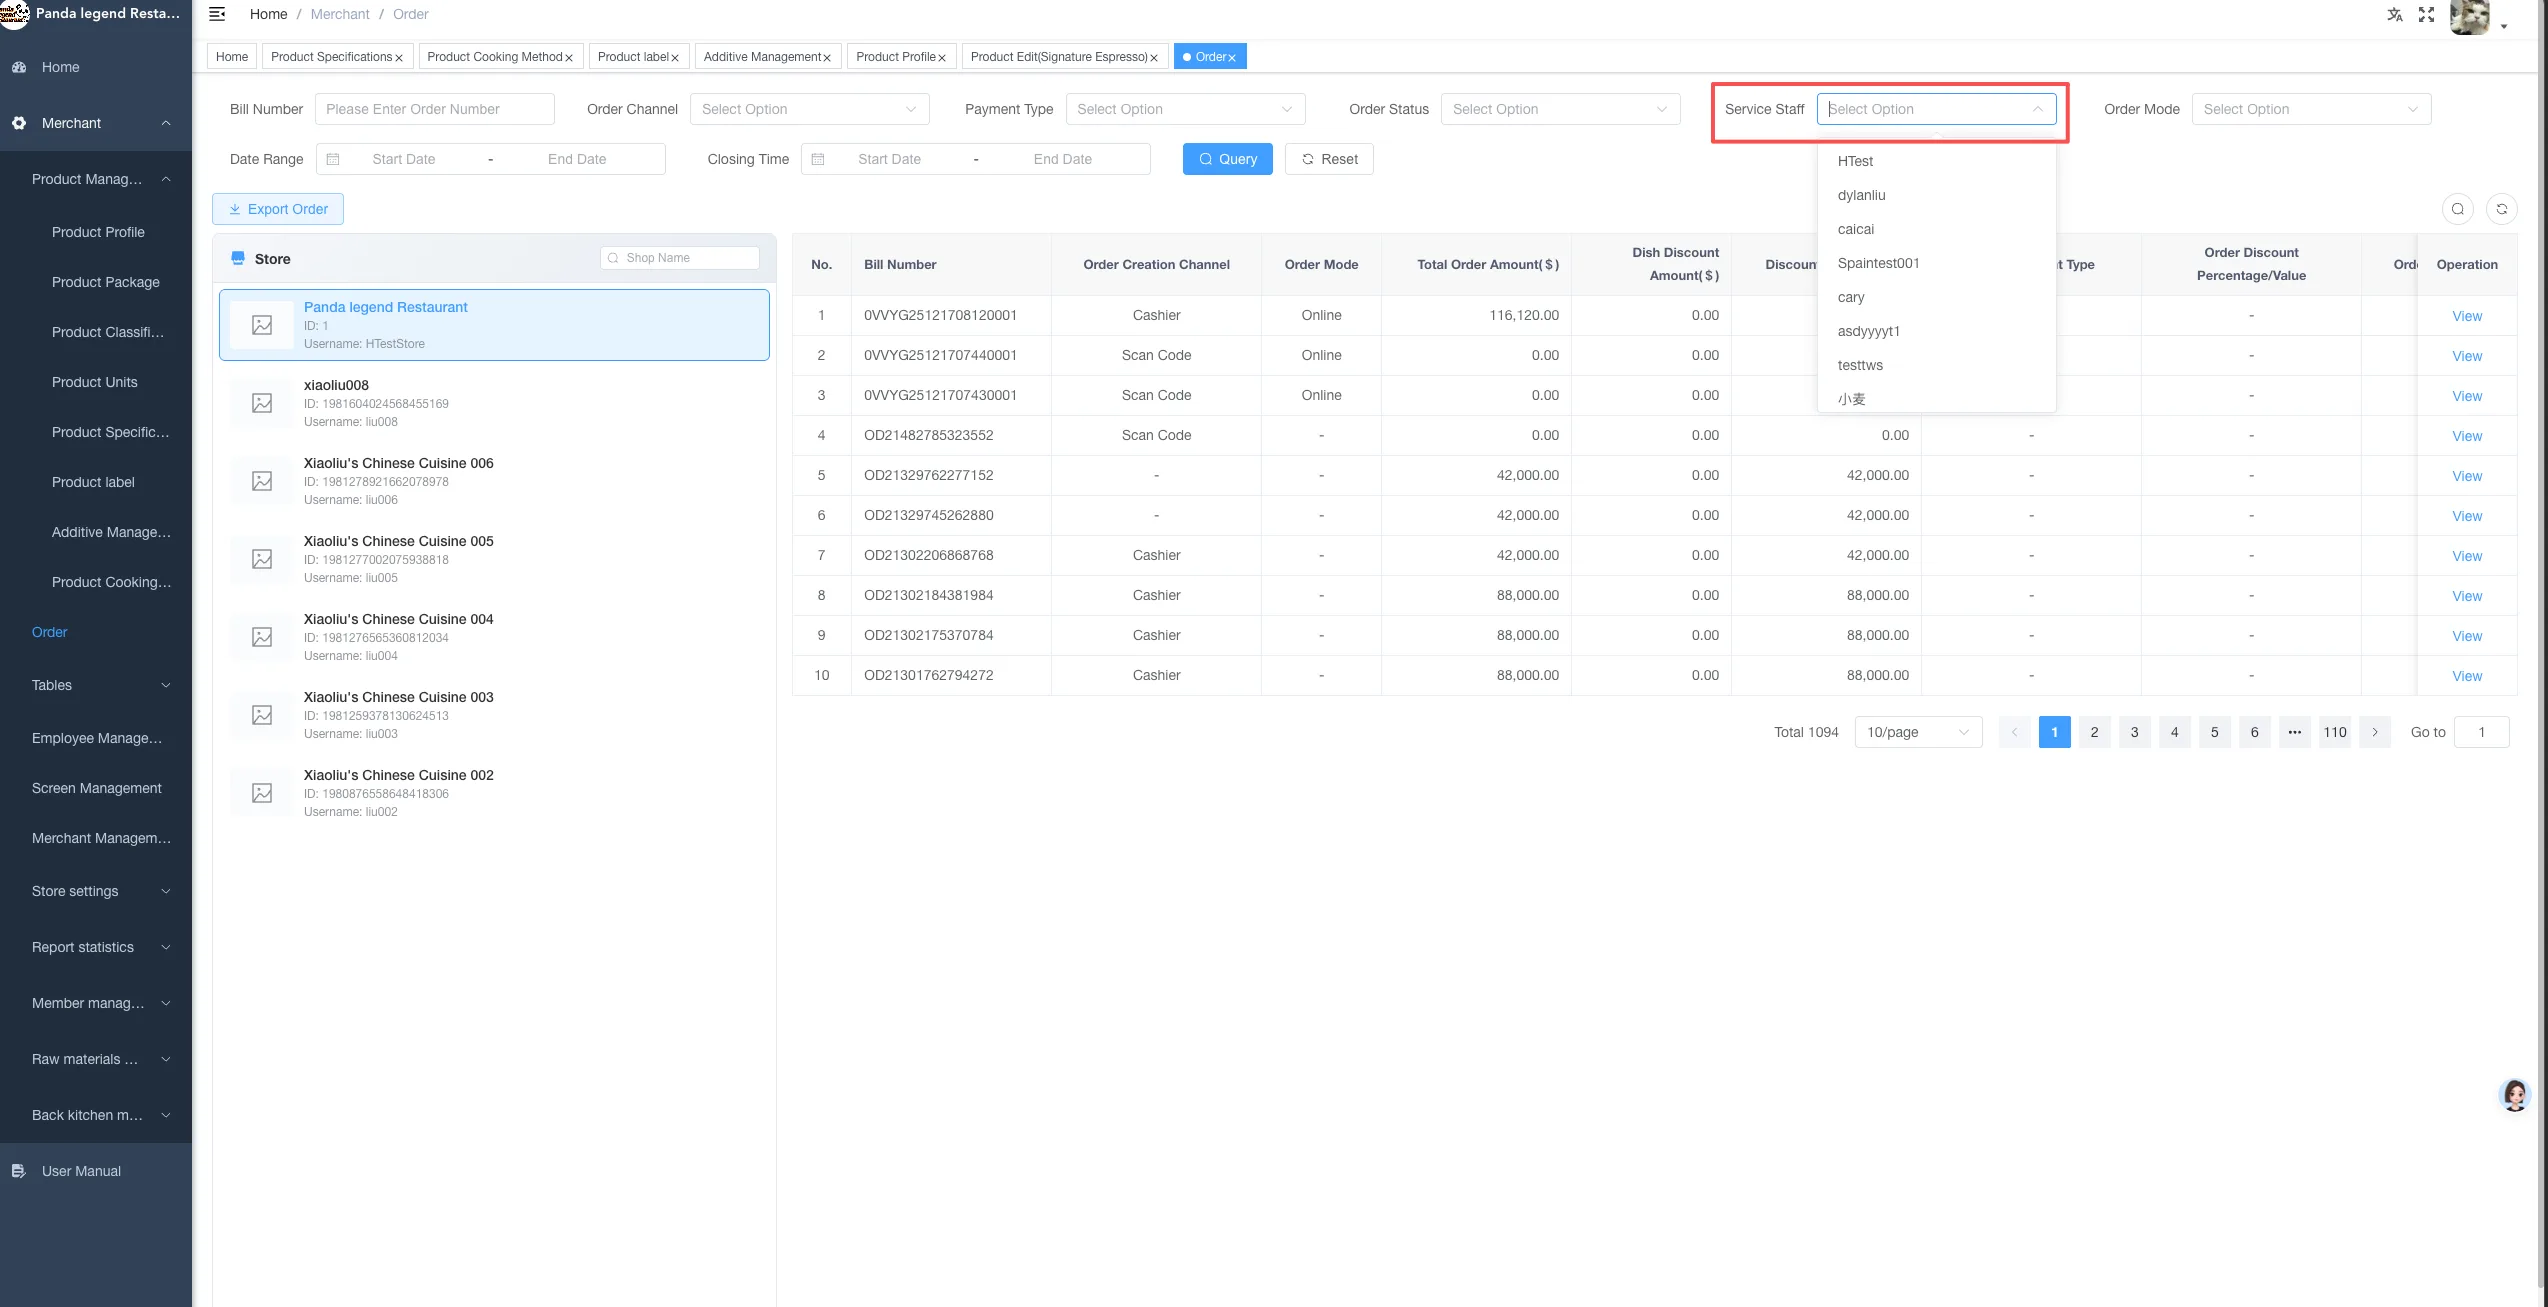The width and height of the screenshot is (2548, 1307).
Task: Click Closing Time End Date field
Action: click(1062, 159)
